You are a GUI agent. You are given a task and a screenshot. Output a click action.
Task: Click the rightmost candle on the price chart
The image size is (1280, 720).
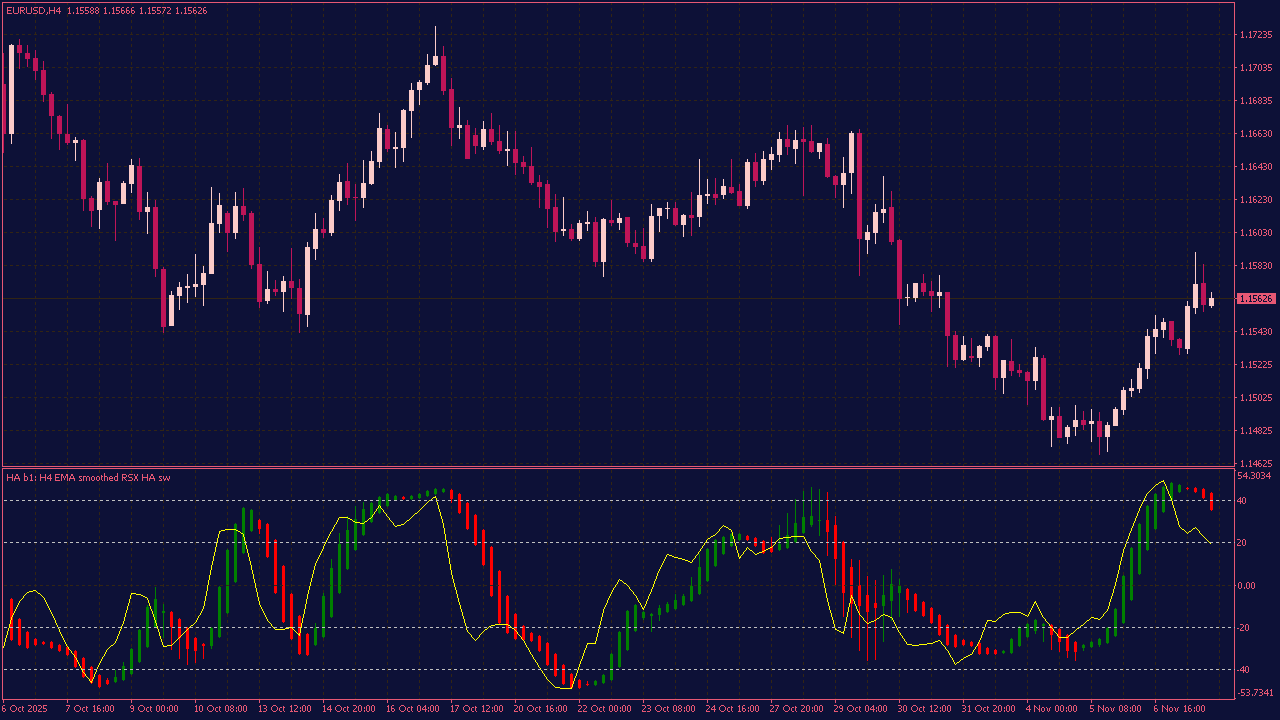pos(1209,300)
